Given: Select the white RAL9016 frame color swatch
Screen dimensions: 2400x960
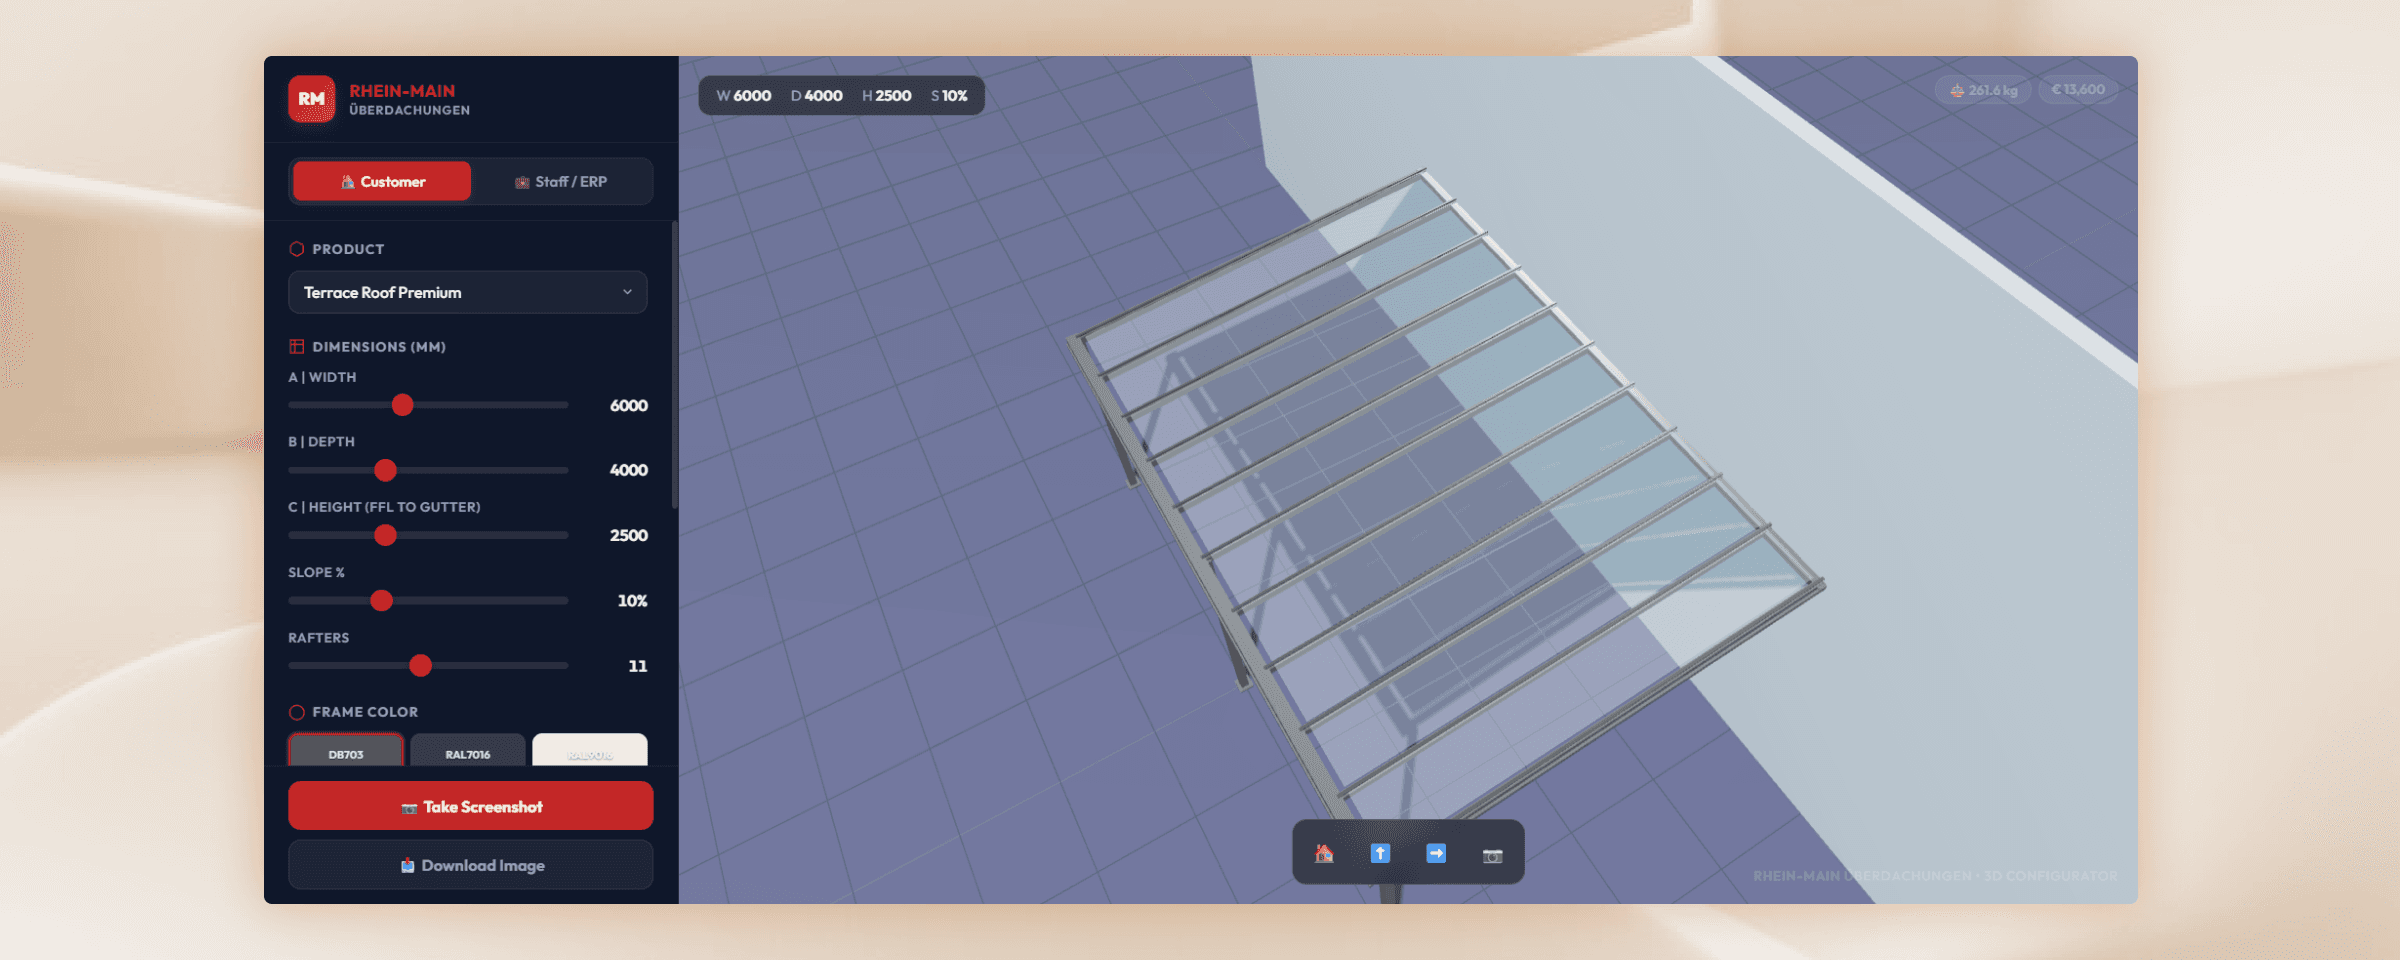Looking at the screenshot, I should pos(590,750).
